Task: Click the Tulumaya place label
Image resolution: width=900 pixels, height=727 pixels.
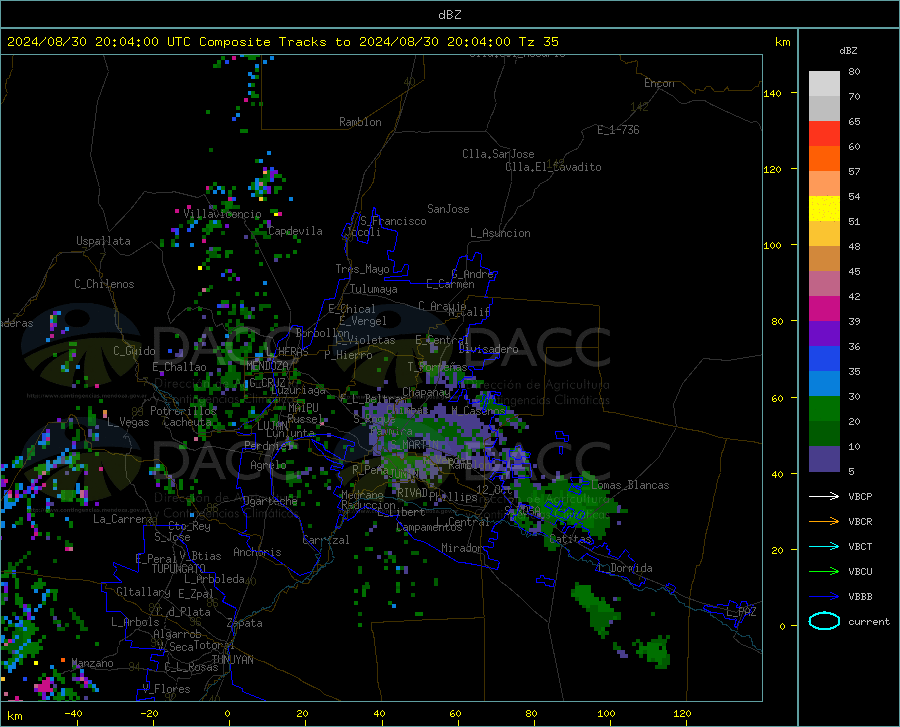Action: pos(373,289)
